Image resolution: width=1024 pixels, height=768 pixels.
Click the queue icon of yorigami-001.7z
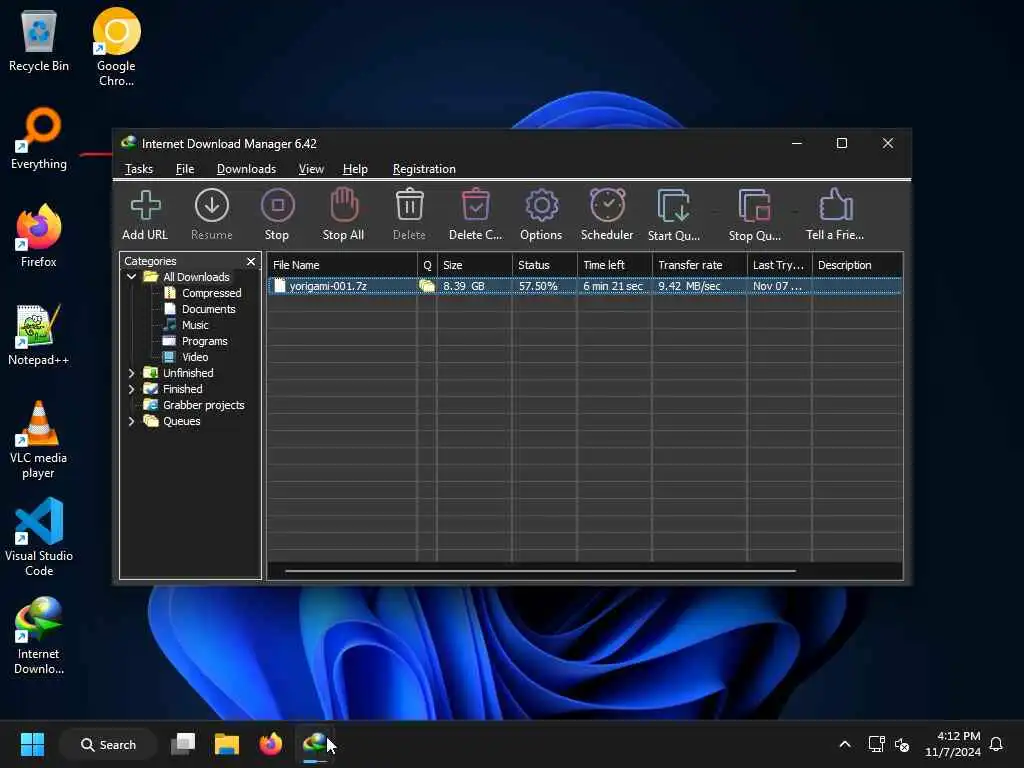427,286
